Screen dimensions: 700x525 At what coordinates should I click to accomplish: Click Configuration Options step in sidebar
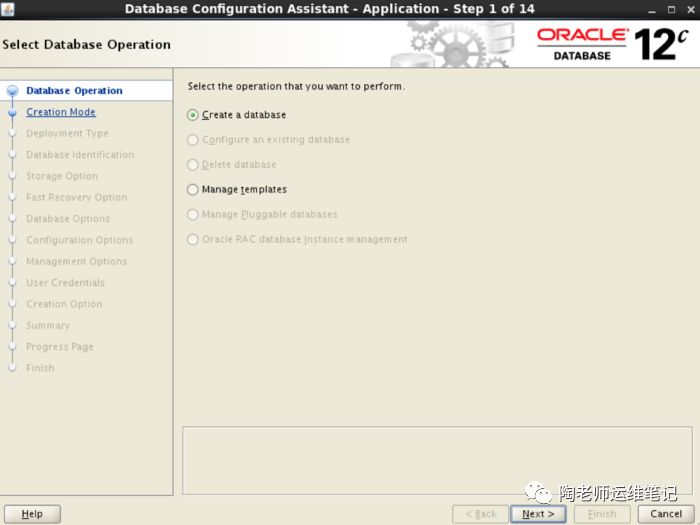point(79,240)
